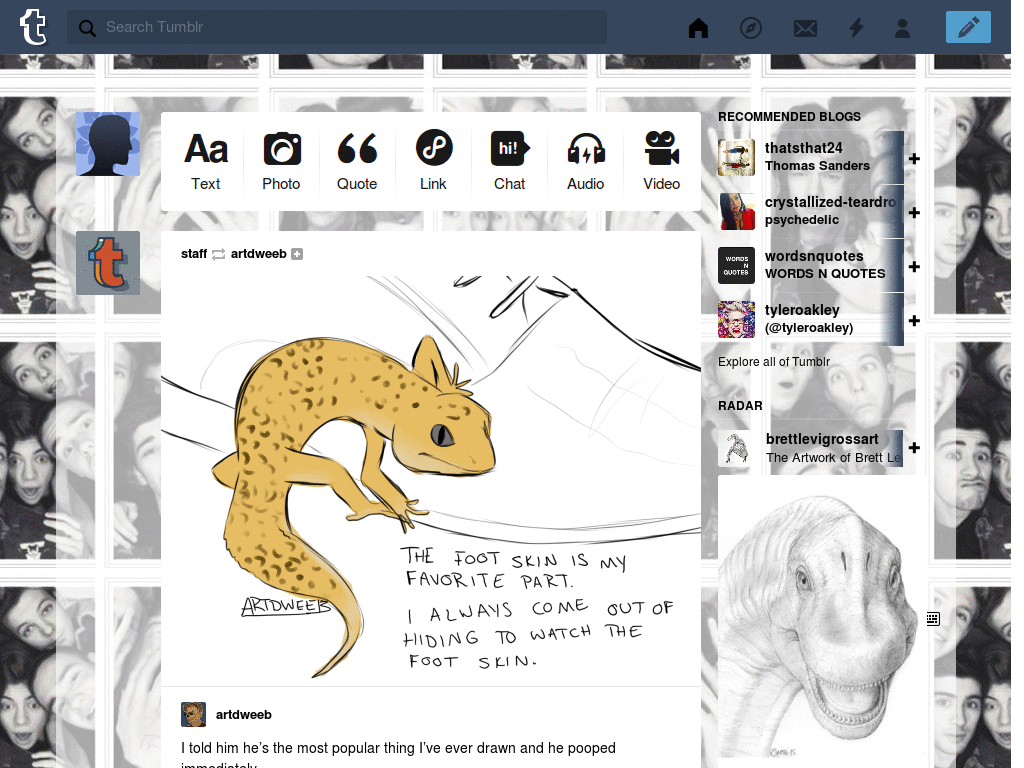Viewport: 1024px width, 768px height.
Task: Open brettlevigrossart radar avatar
Action: coord(737,449)
